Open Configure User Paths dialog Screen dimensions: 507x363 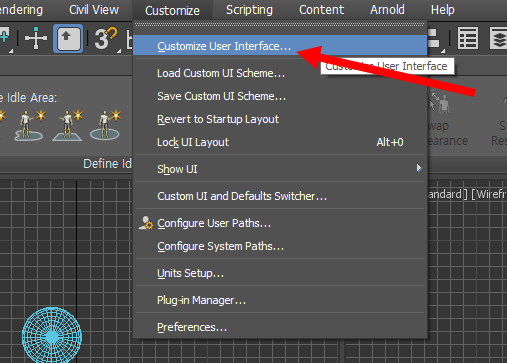pyautogui.click(x=280, y=223)
